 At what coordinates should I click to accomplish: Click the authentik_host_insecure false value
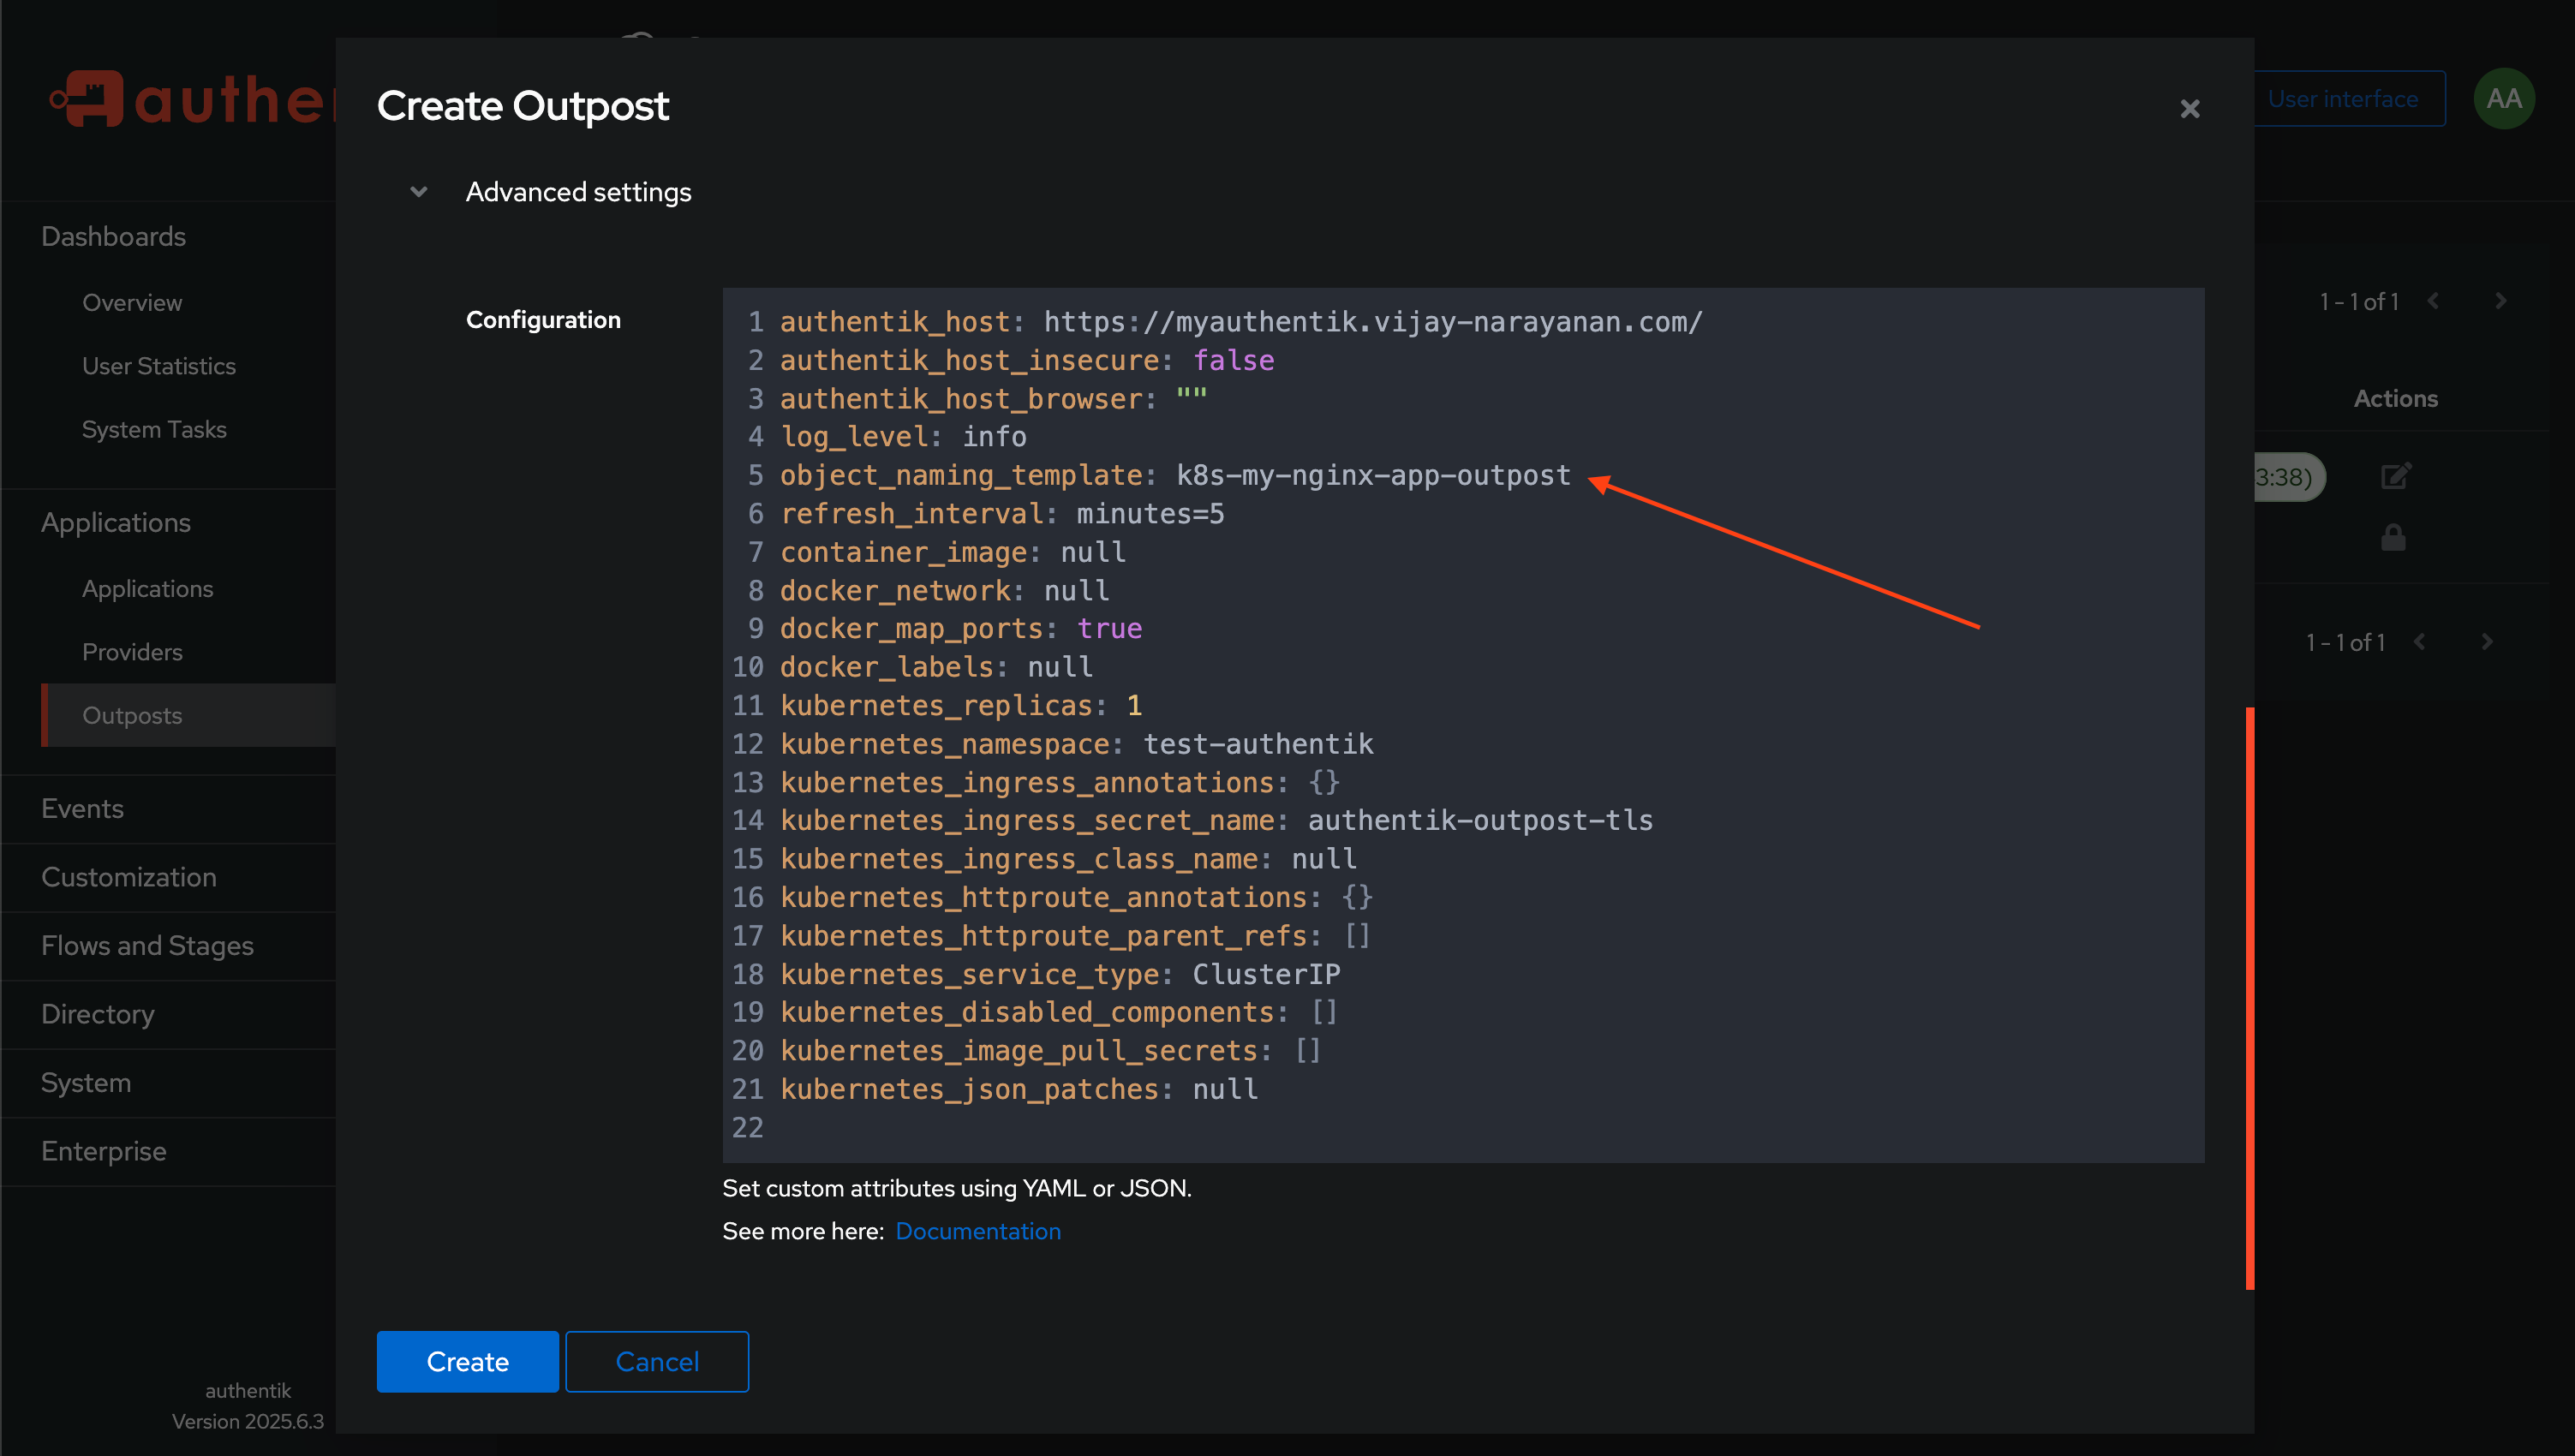(x=1233, y=360)
